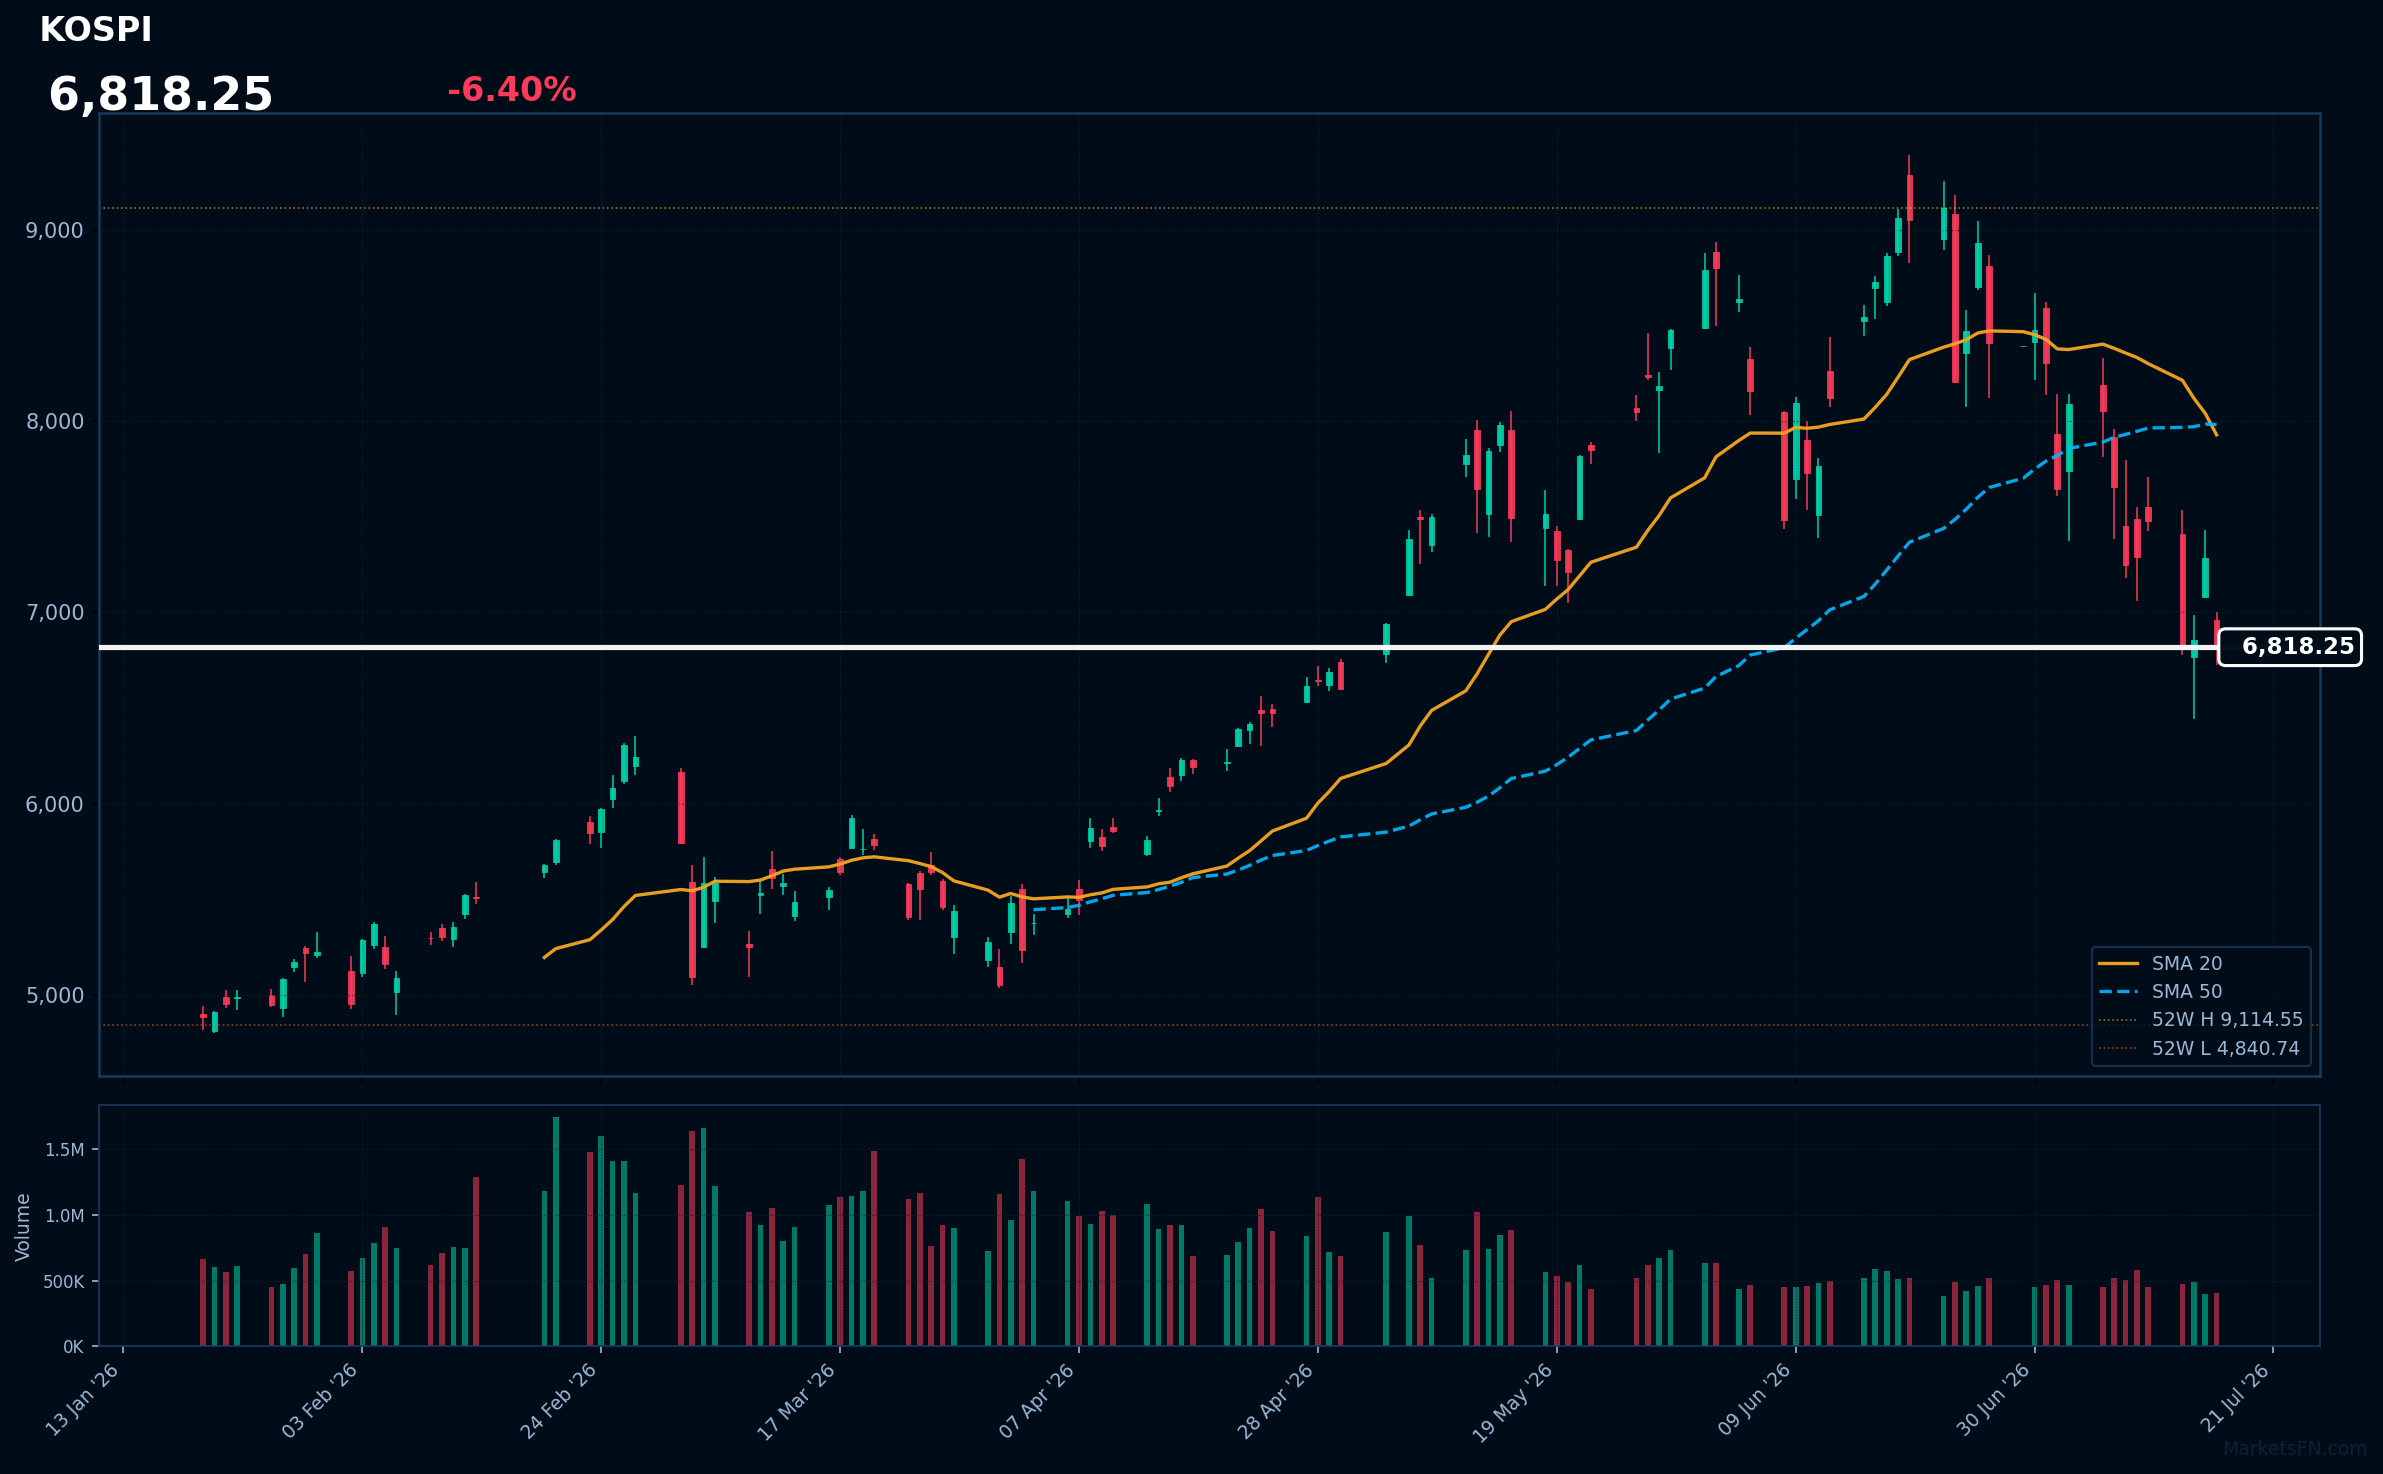Click the 6,818.25 current price tag
This screenshot has width=2383, height=1474.
pyautogui.click(x=2290, y=647)
